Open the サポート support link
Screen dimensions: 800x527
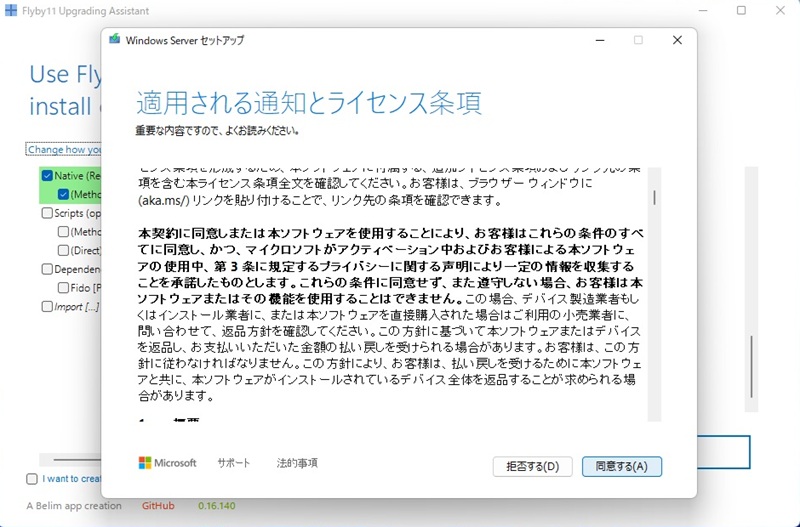pyautogui.click(x=234, y=463)
